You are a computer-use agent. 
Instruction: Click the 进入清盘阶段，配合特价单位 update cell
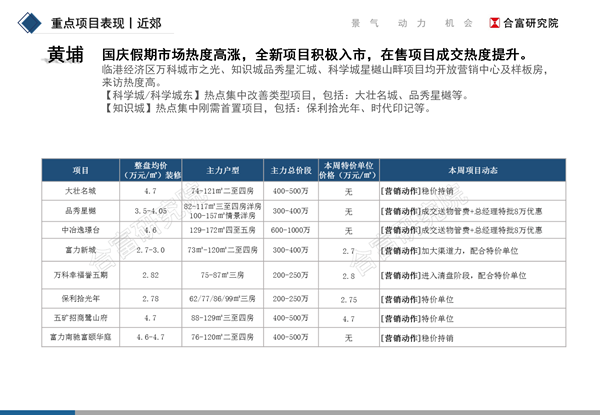point(473,275)
